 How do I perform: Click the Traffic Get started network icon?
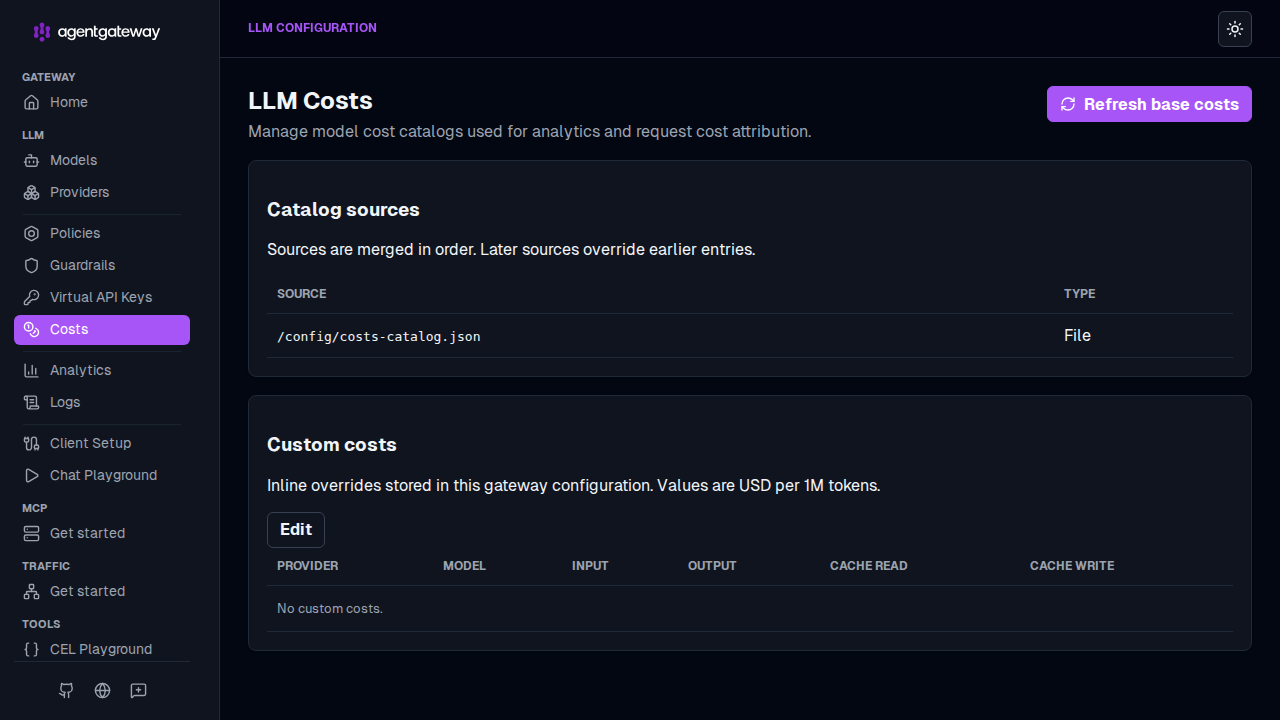(x=31, y=591)
